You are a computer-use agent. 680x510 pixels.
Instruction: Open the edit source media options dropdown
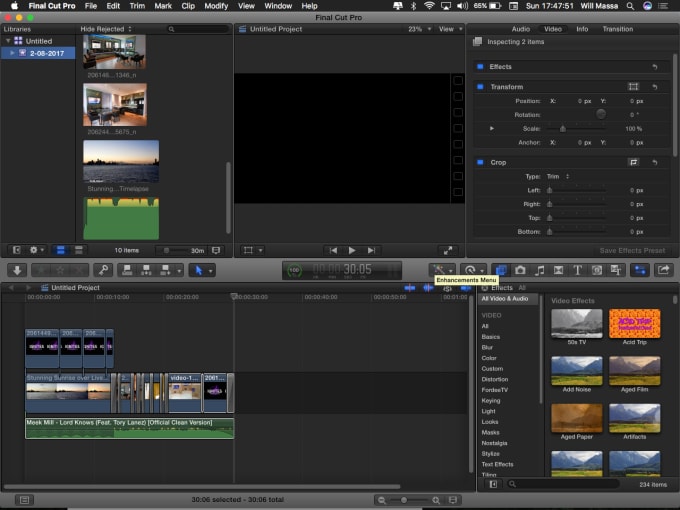(179, 271)
